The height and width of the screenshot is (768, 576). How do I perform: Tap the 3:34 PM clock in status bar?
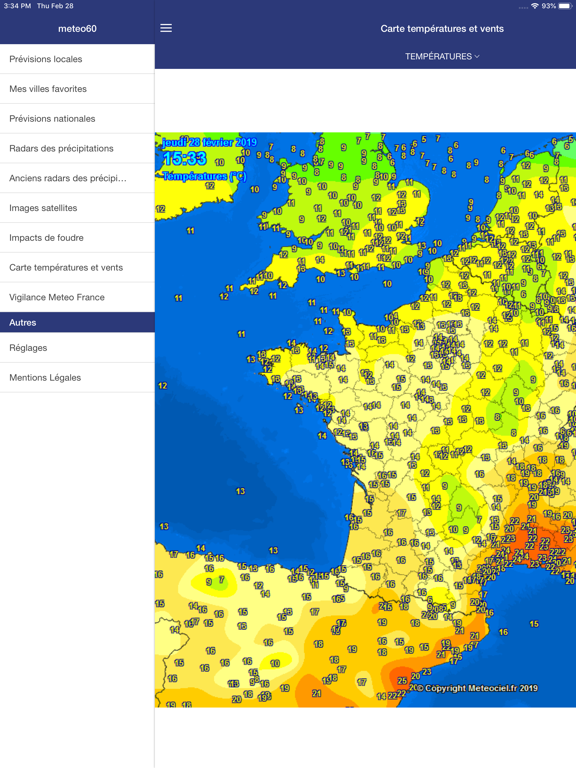(x=17, y=6)
